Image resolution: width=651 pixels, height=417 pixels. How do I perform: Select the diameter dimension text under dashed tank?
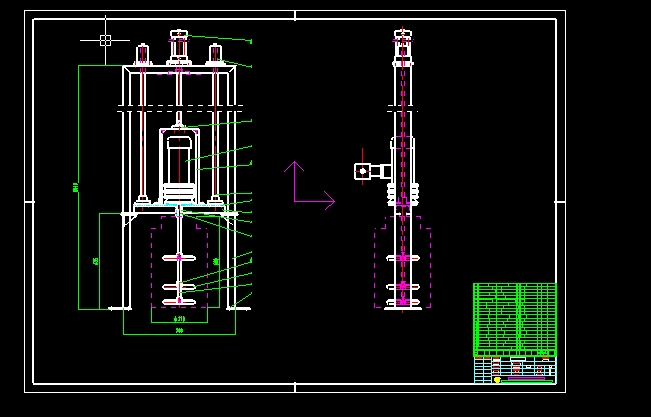point(179,319)
